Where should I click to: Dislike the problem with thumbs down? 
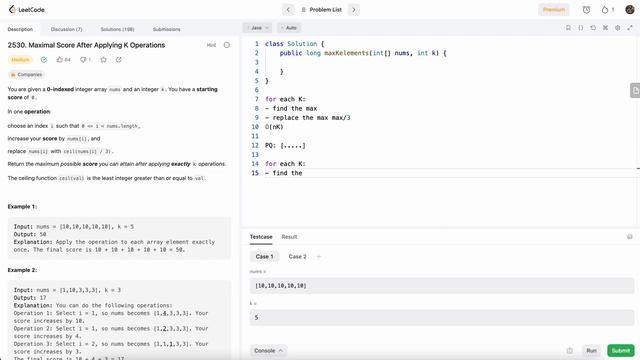point(85,60)
